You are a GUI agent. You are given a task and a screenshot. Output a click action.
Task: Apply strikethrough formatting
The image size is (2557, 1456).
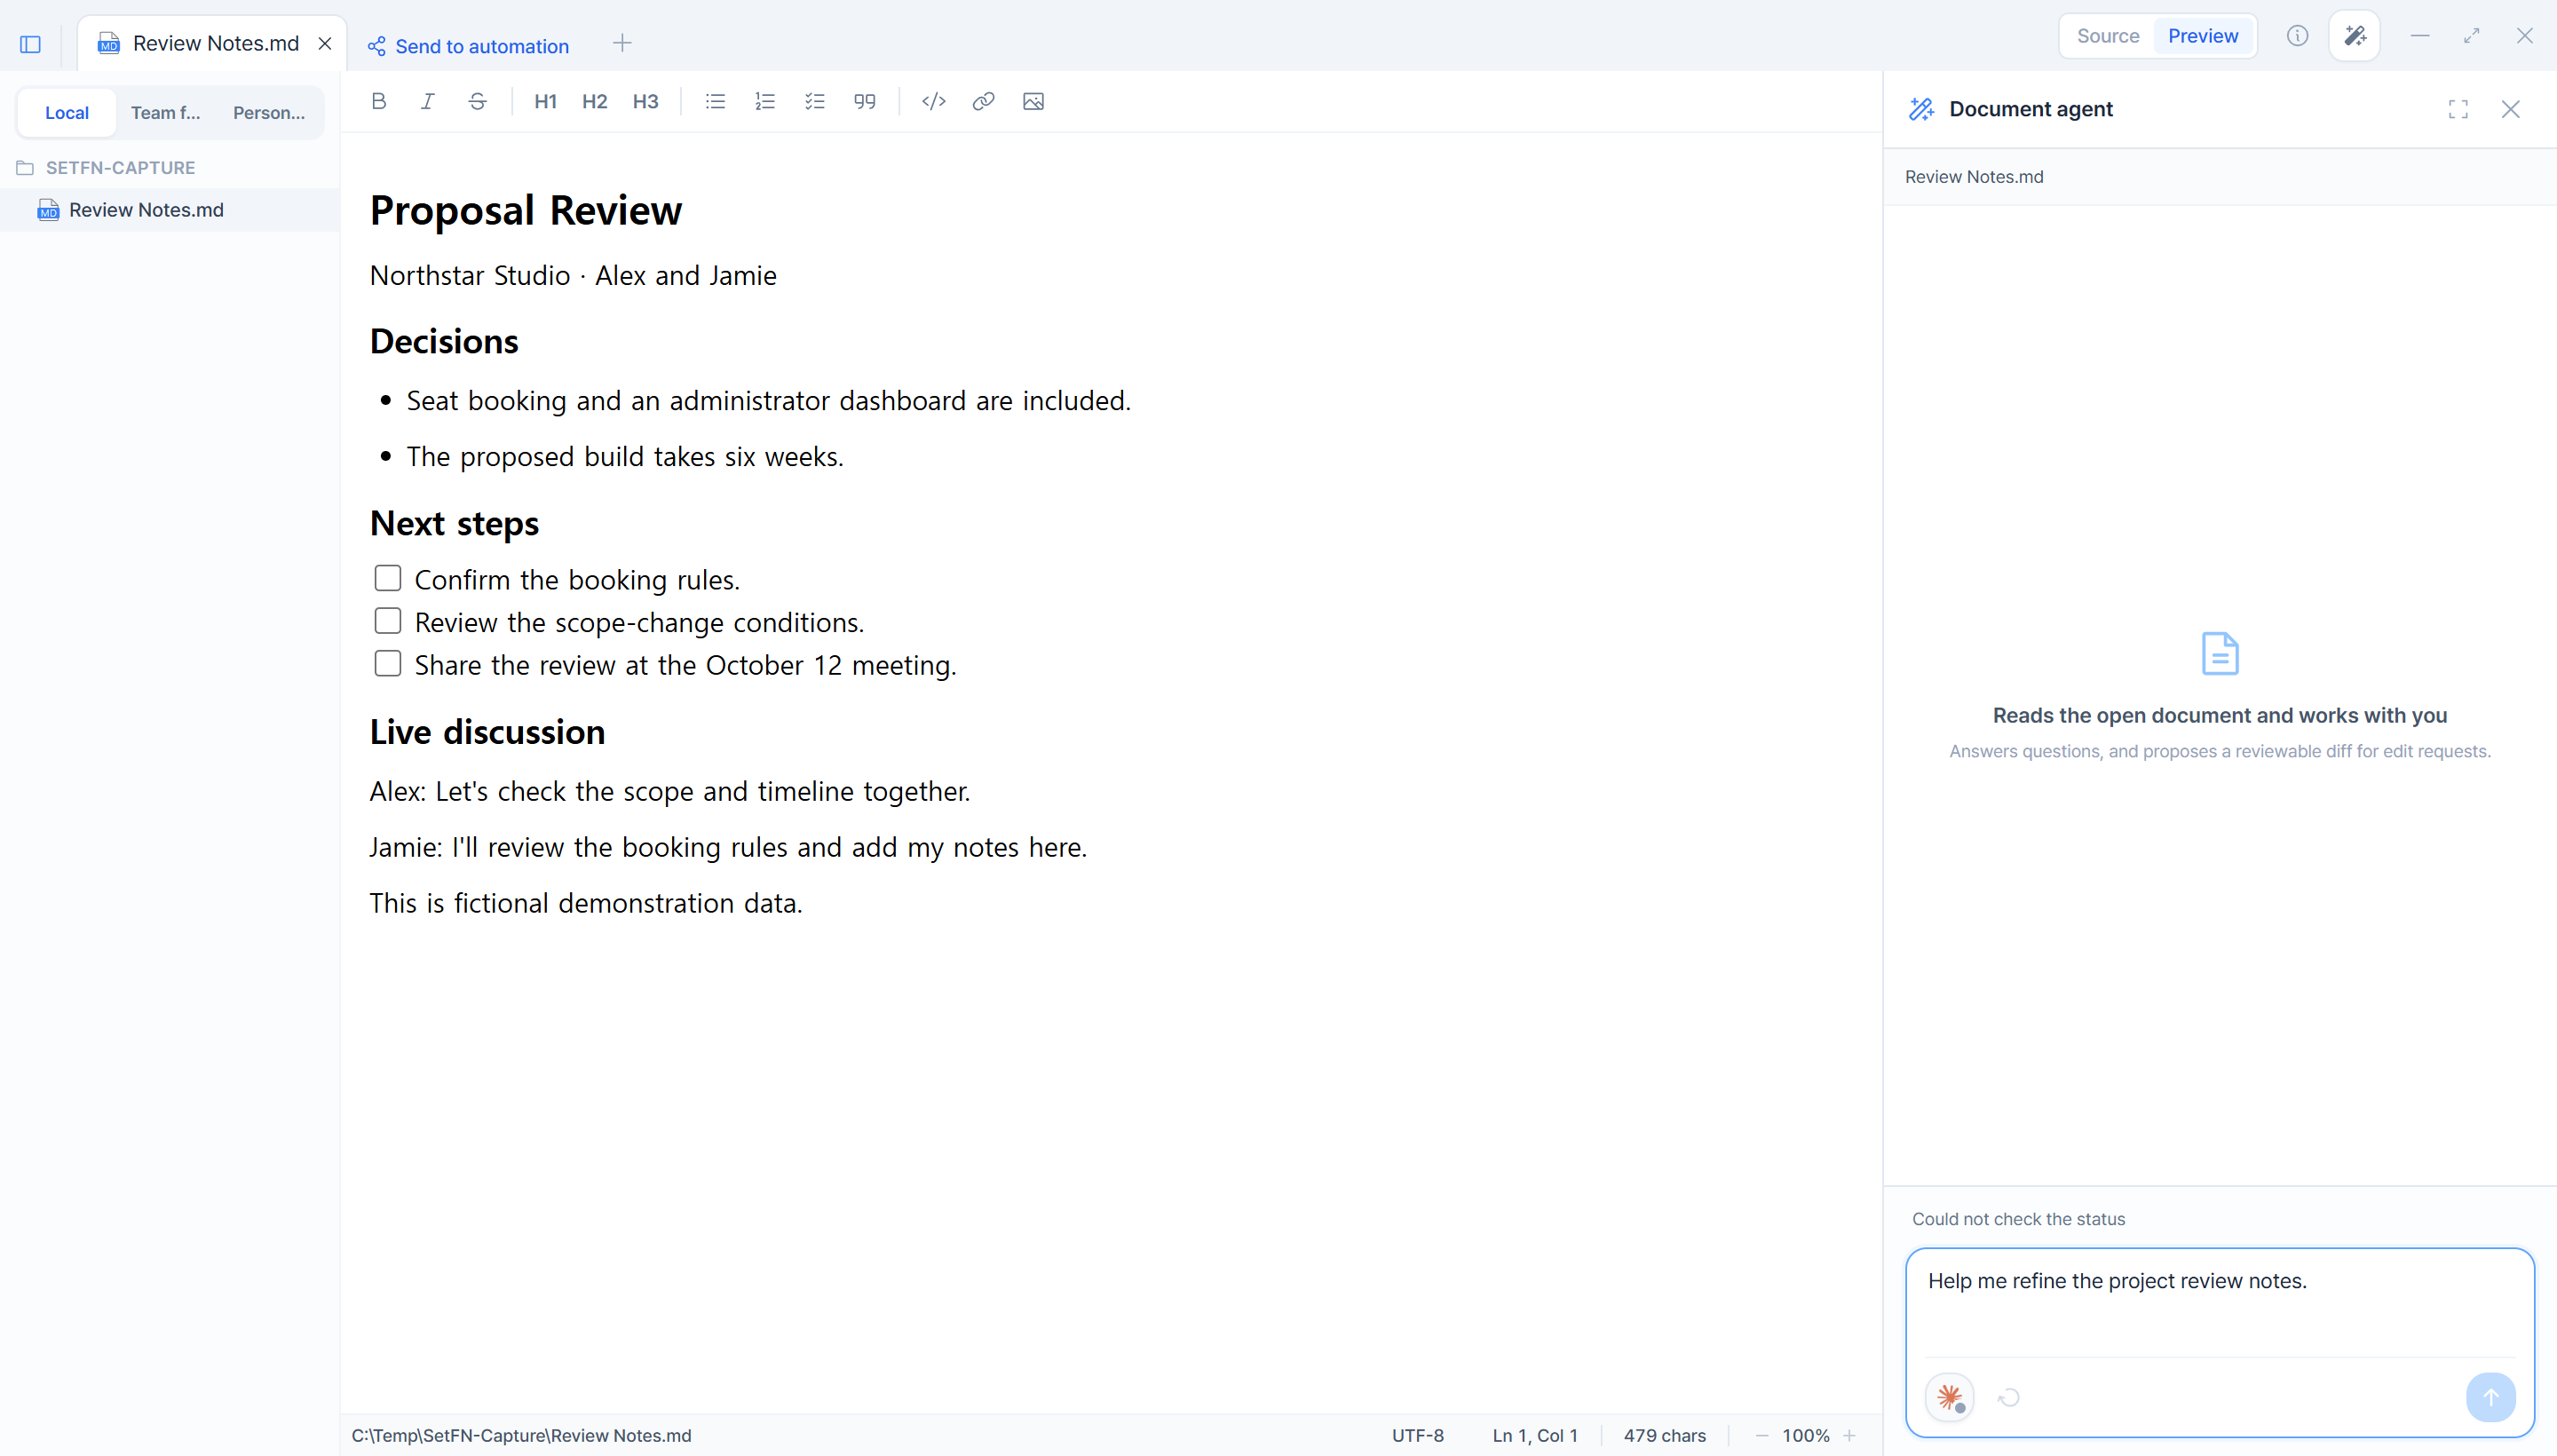click(x=477, y=101)
